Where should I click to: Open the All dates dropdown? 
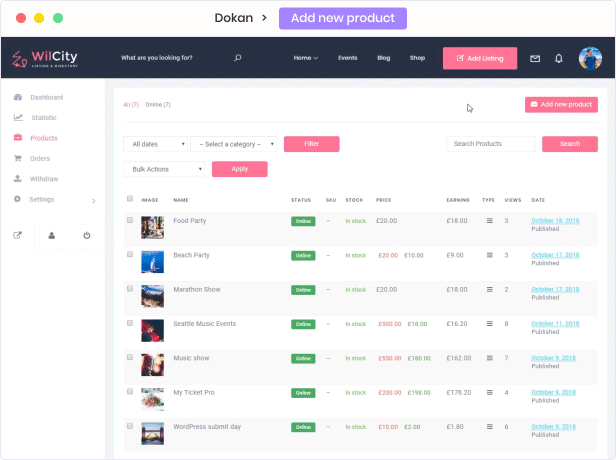[x=156, y=144]
